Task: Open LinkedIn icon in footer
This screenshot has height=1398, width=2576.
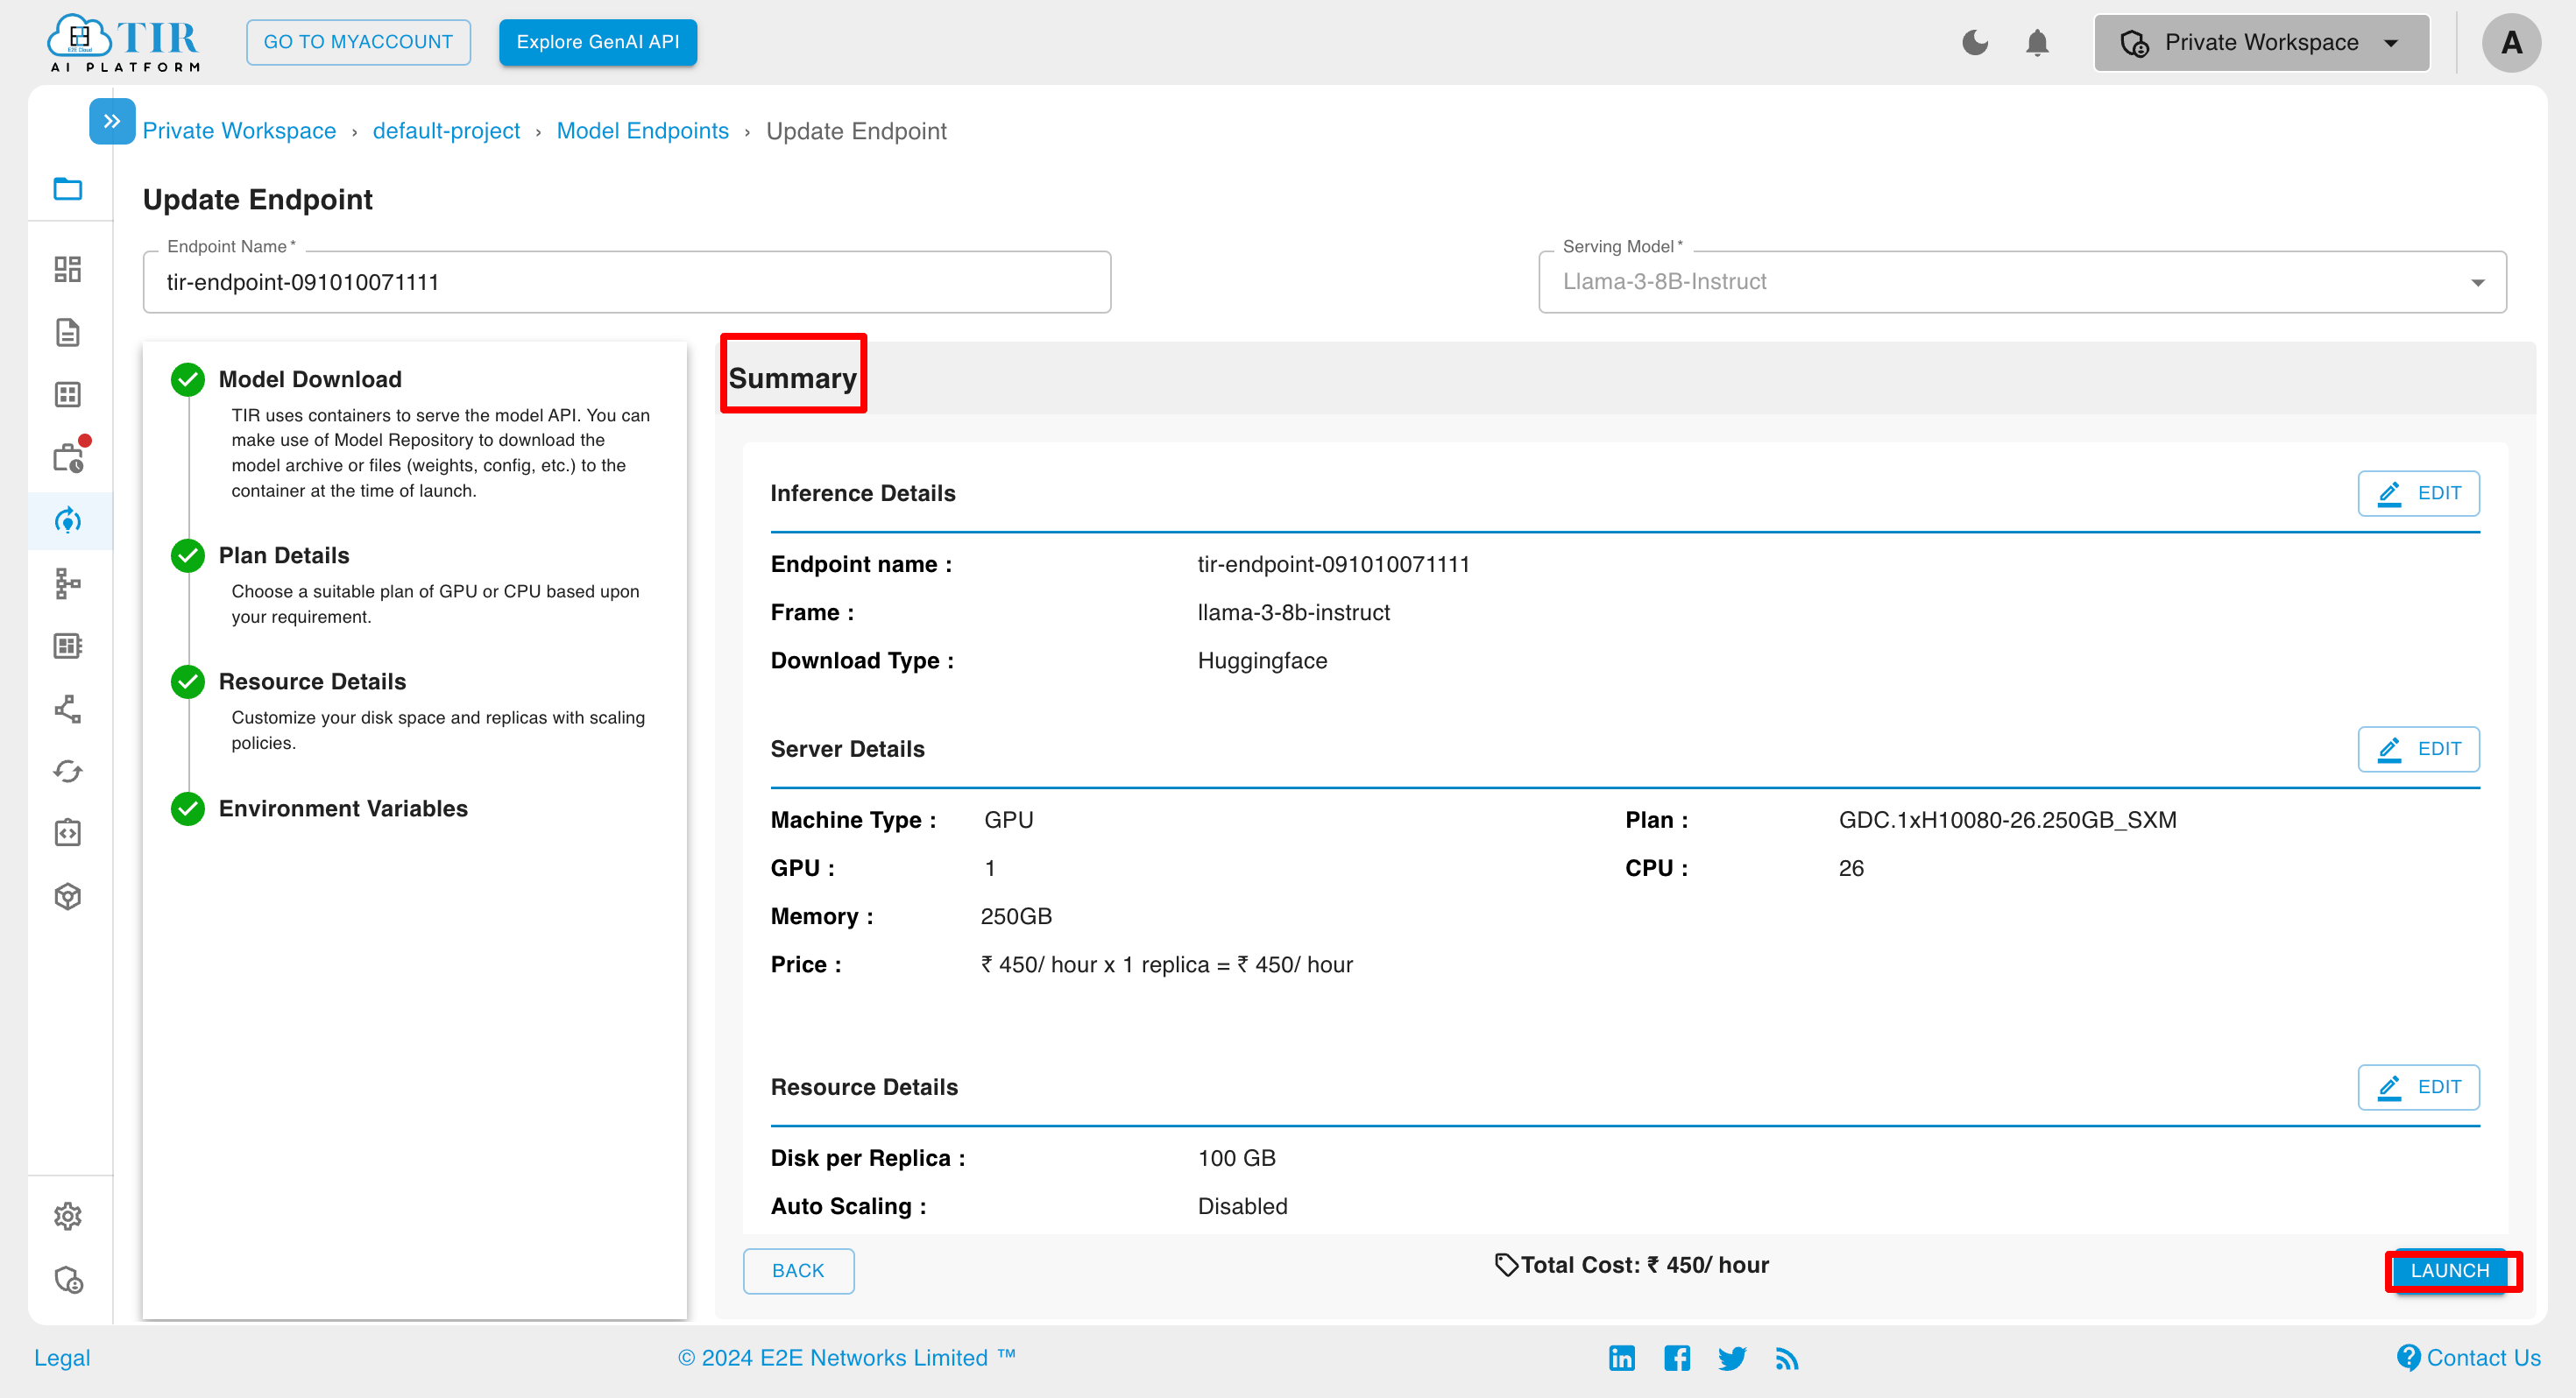Action: 1622,1358
